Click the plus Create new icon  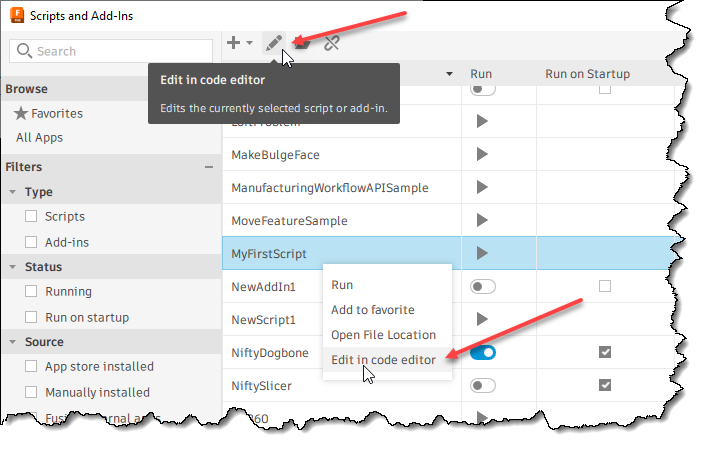233,43
